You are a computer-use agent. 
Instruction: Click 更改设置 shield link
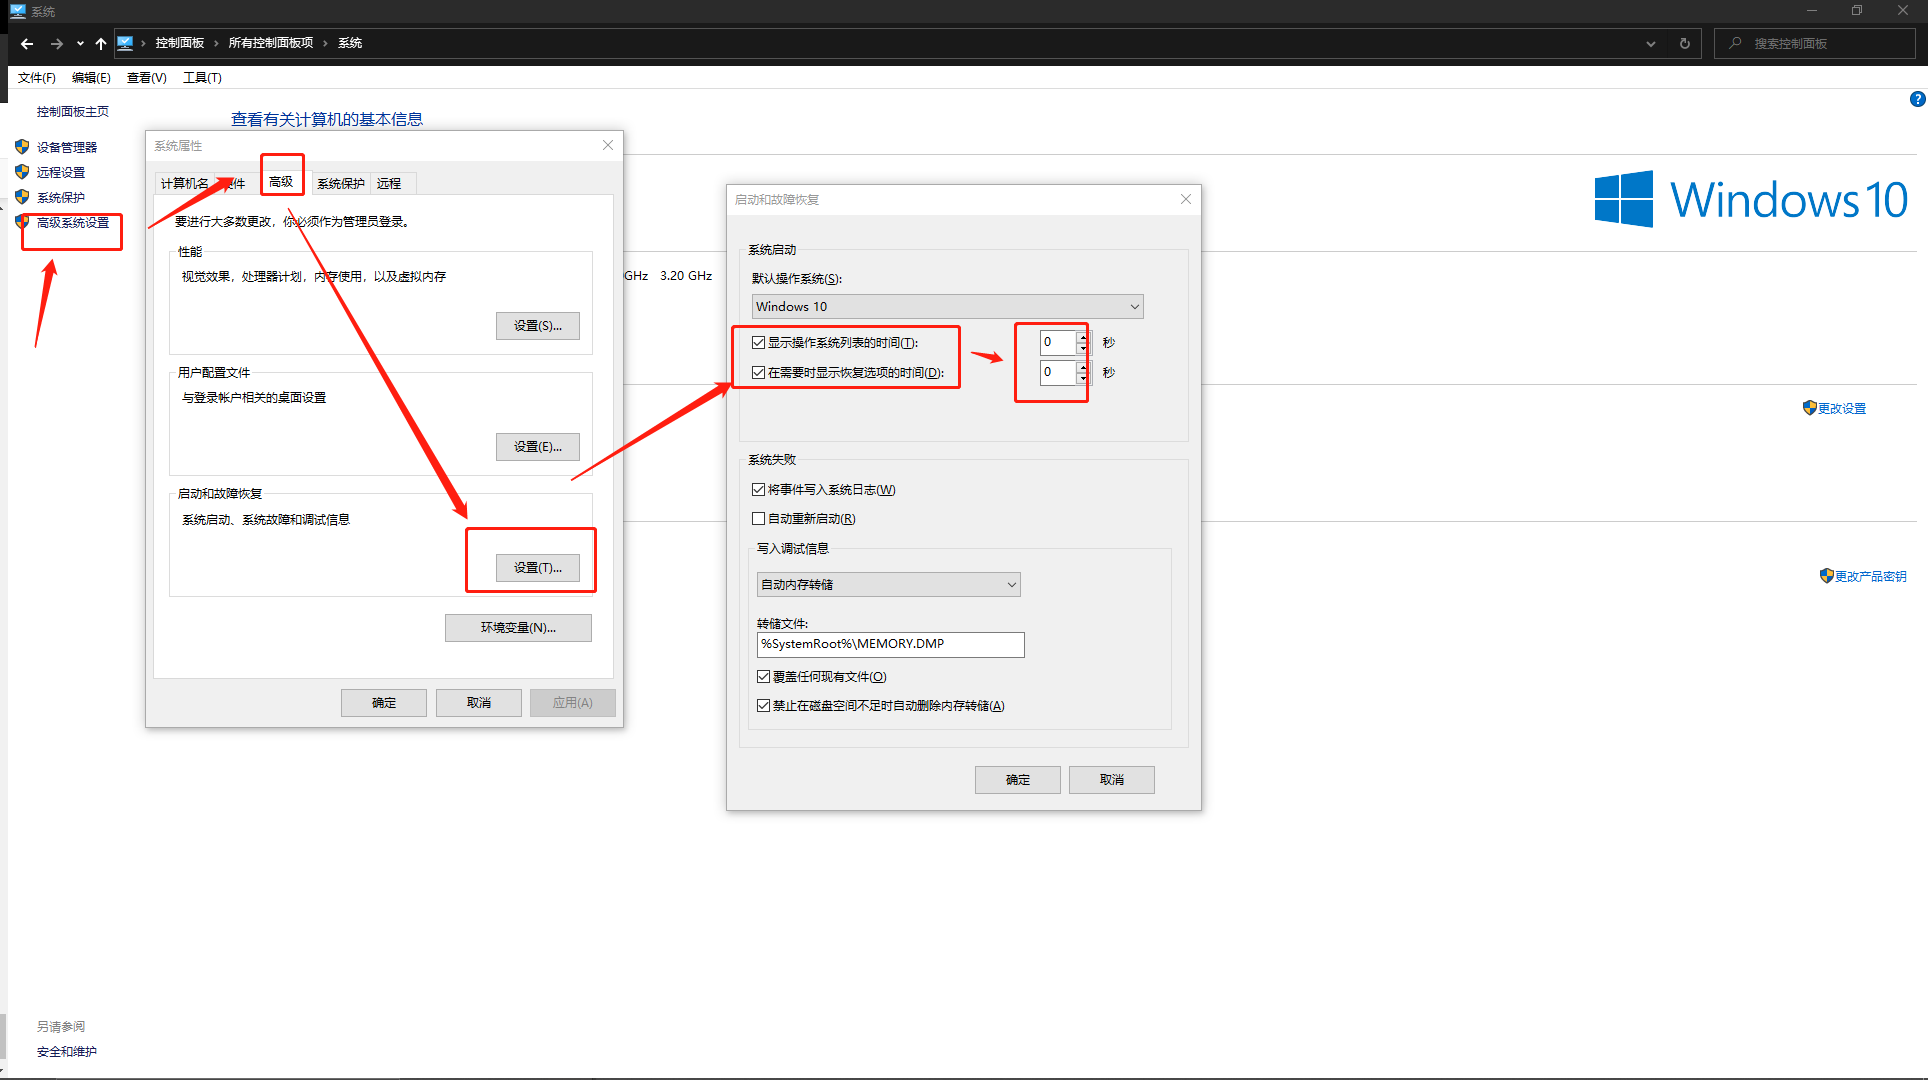[x=1840, y=408]
